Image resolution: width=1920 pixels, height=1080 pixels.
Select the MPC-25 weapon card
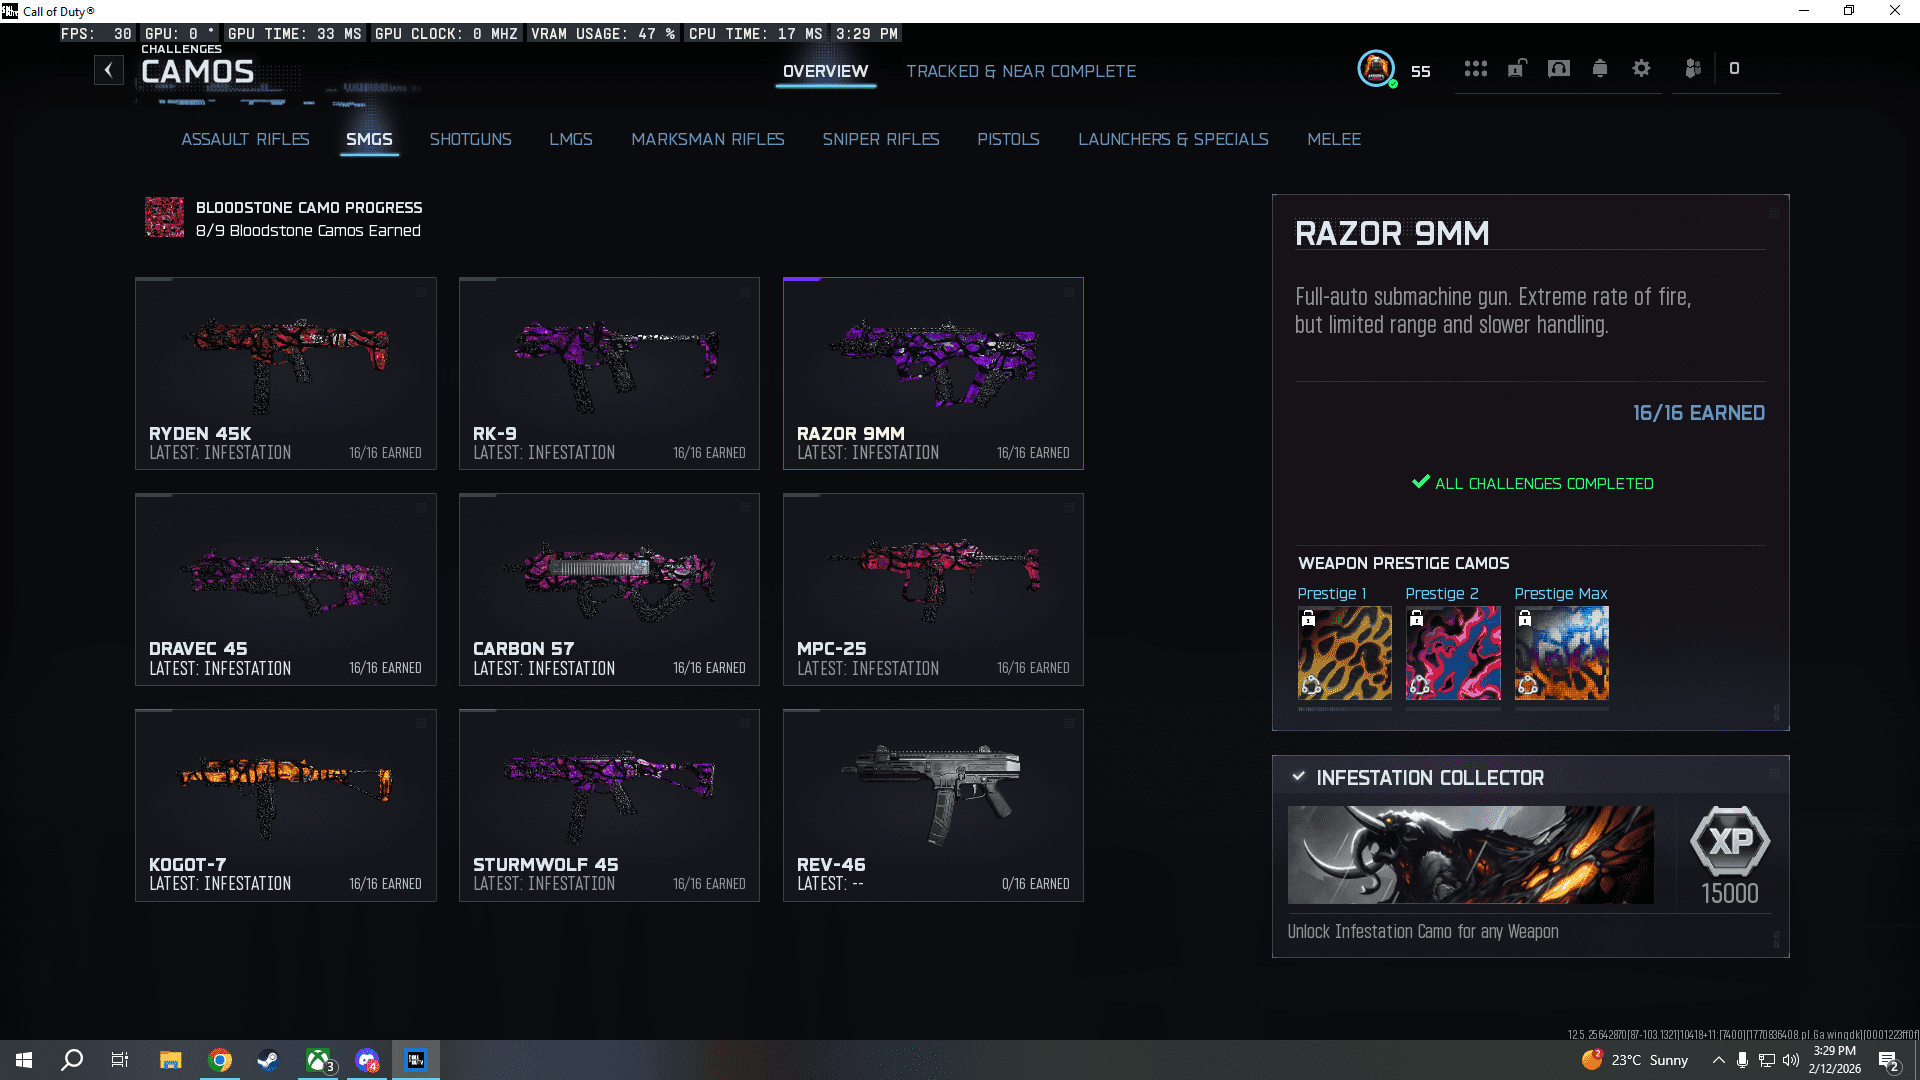933,589
